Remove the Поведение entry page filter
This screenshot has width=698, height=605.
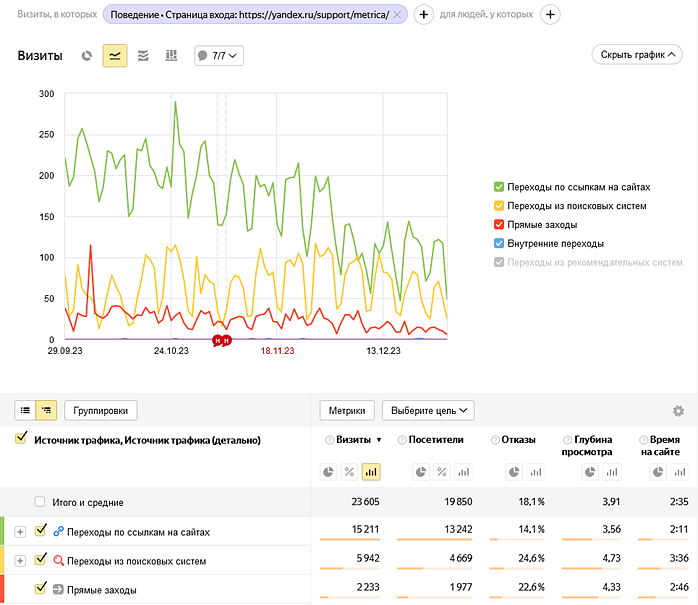pos(397,15)
